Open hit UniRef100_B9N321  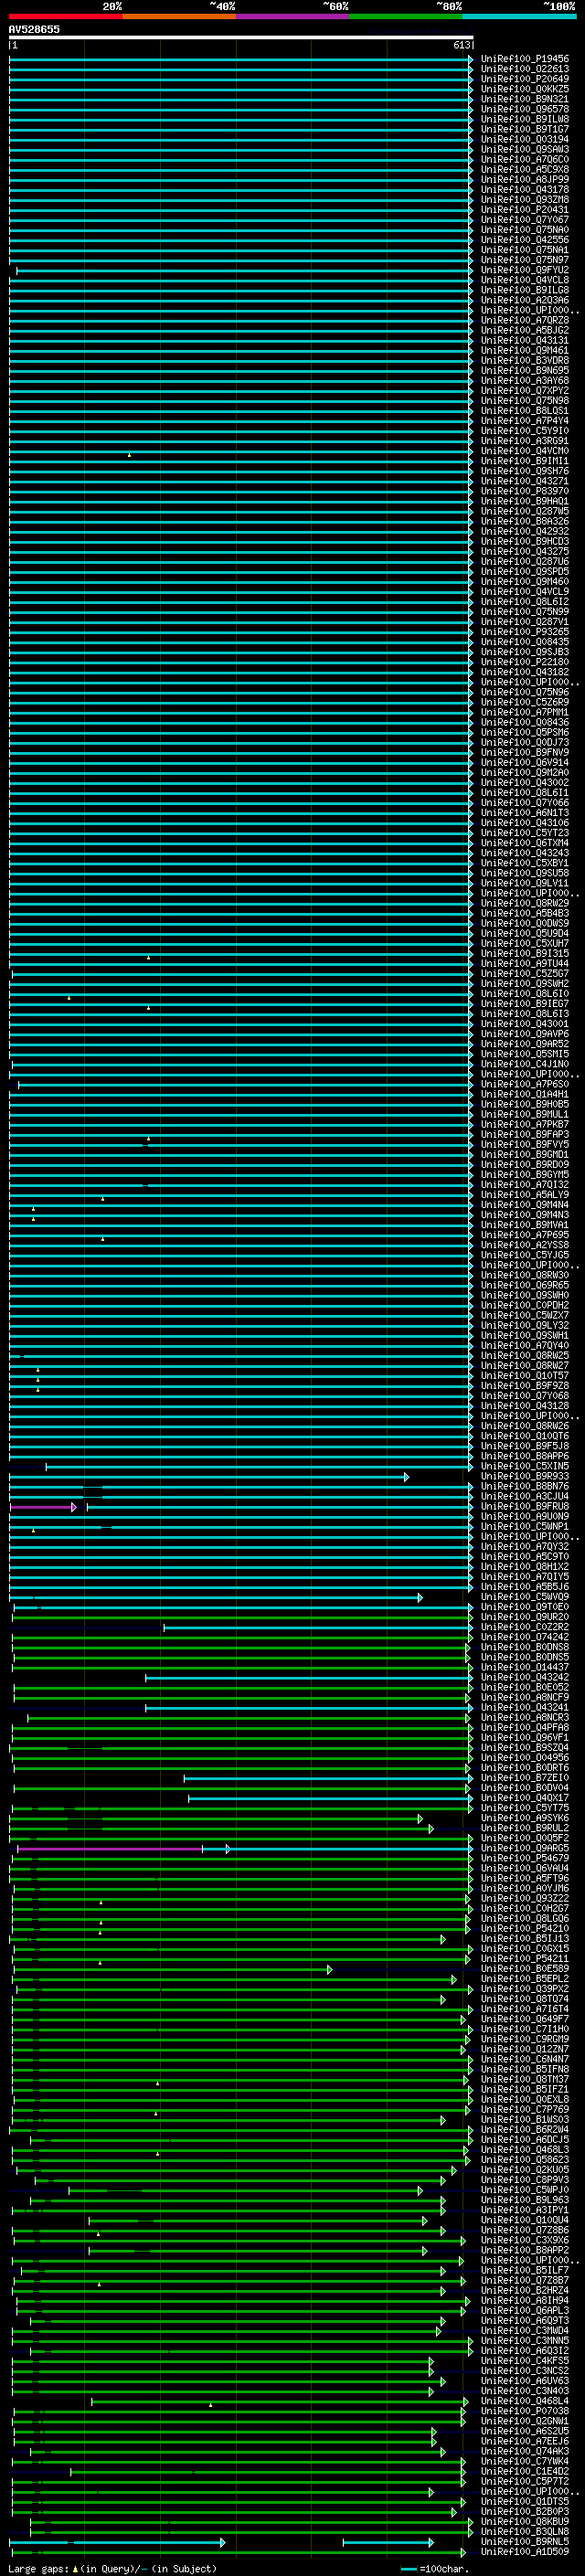point(524,99)
